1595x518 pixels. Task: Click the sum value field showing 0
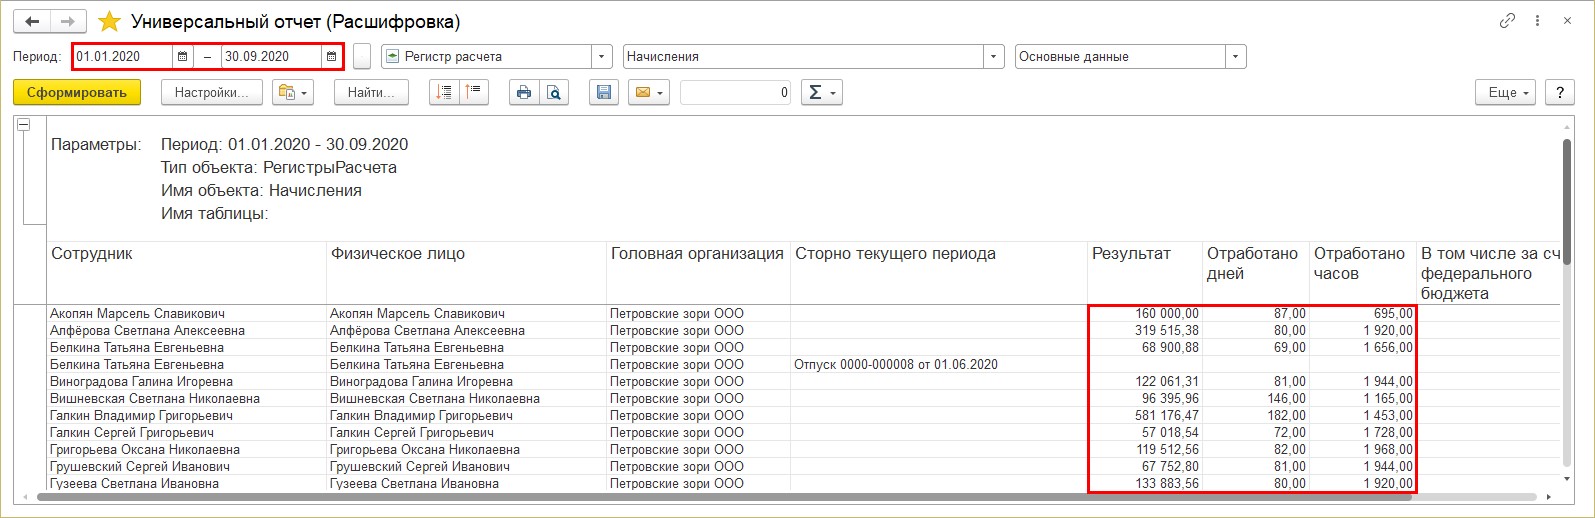point(736,93)
